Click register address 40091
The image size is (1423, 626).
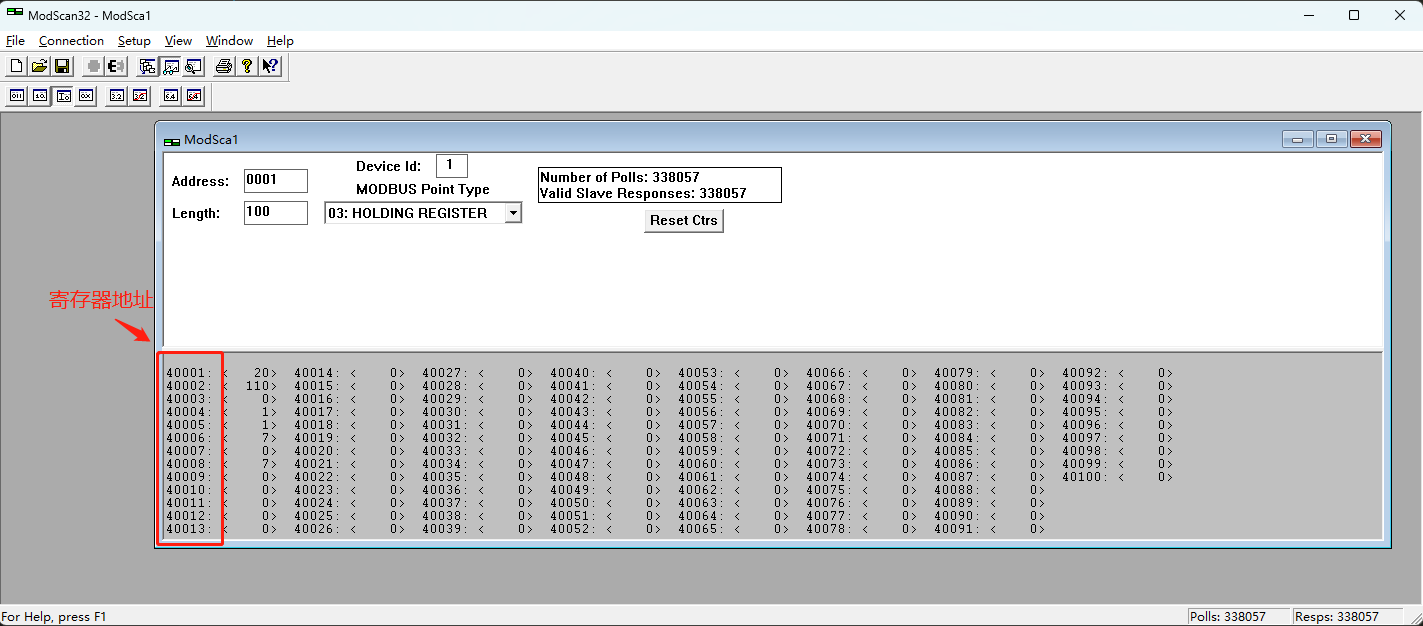click(954, 529)
